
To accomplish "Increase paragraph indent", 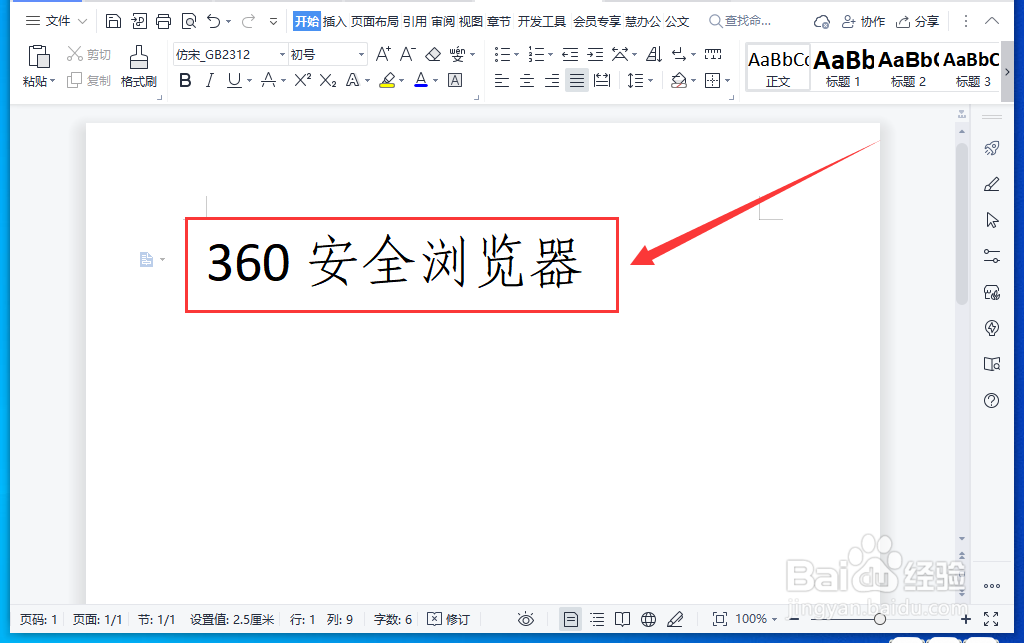I will [595, 54].
